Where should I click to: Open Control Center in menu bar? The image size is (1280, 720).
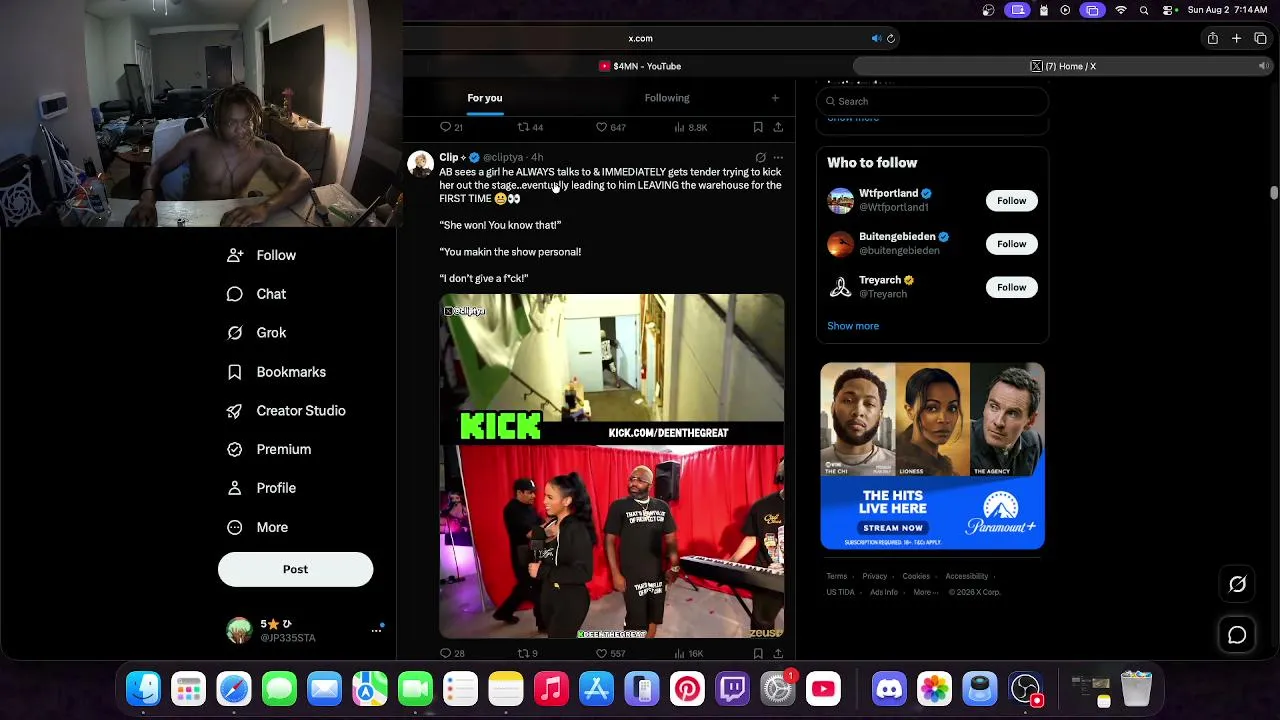pos(1168,10)
